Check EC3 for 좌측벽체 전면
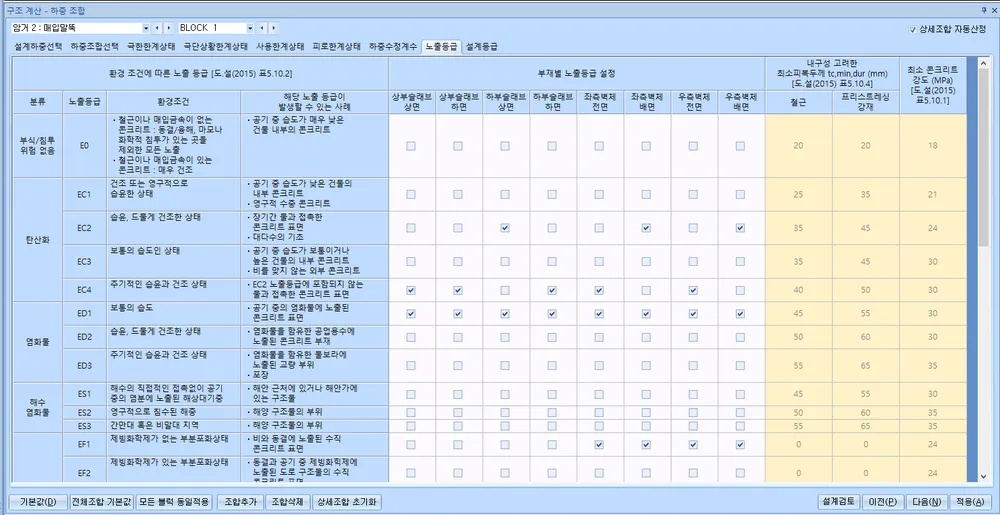 point(599,261)
